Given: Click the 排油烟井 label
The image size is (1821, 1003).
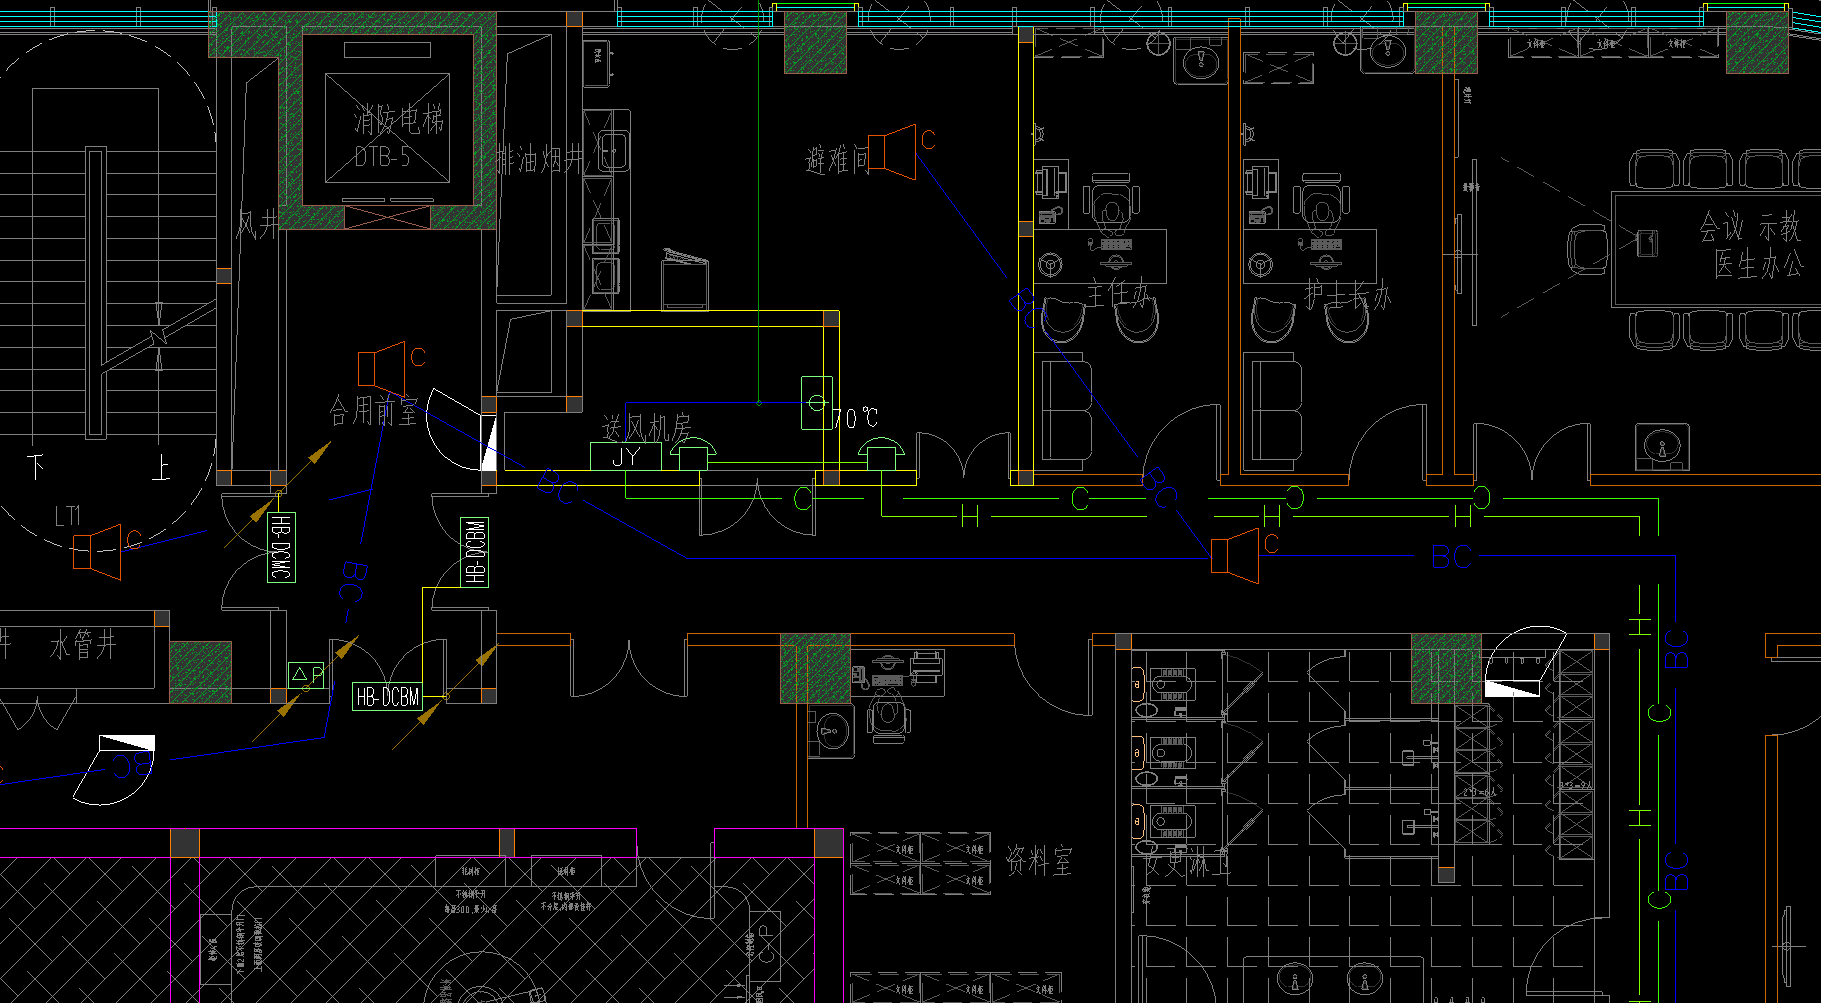Looking at the screenshot, I should click(x=540, y=159).
